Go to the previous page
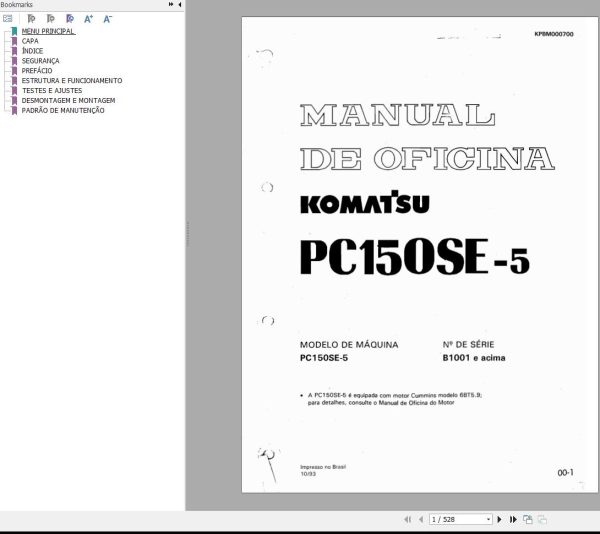 click(421, 519)
